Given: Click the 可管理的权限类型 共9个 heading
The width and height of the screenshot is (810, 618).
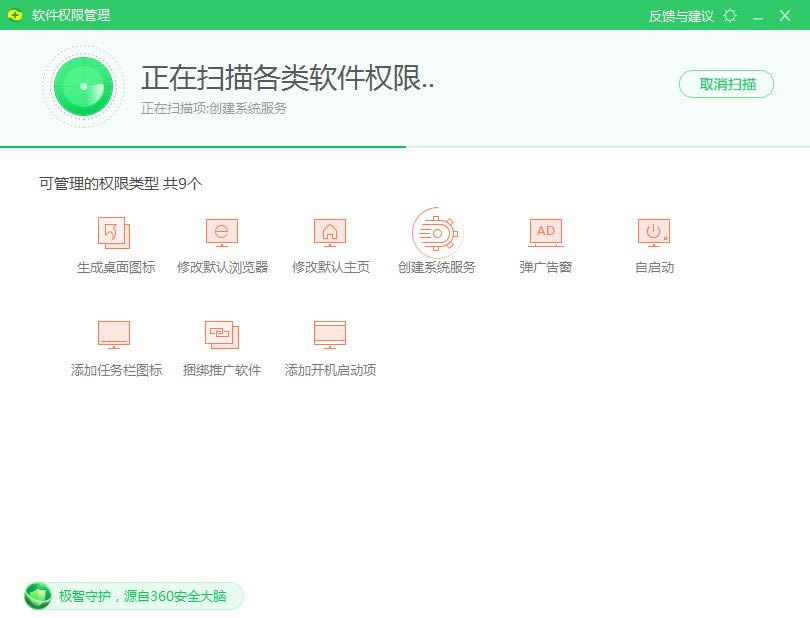Looking at the screenshot, I should pyautogui.click(x=120, y=183).
